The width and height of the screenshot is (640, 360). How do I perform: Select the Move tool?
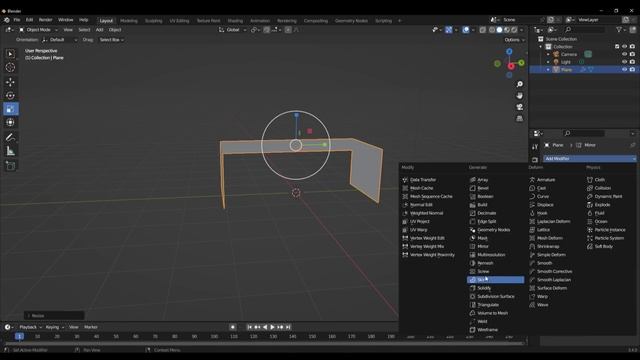click(x=10, y=82)
